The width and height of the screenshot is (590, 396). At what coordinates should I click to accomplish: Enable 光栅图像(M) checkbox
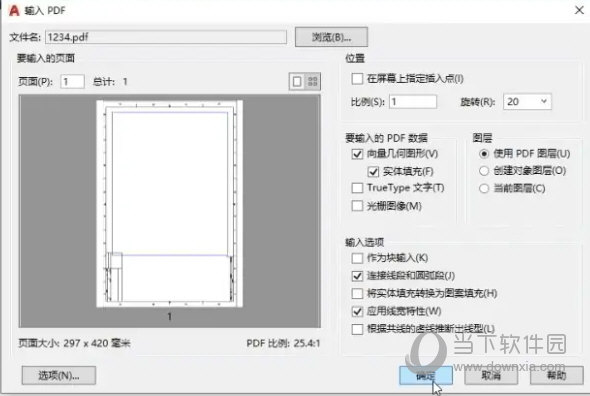pos(357,206)
